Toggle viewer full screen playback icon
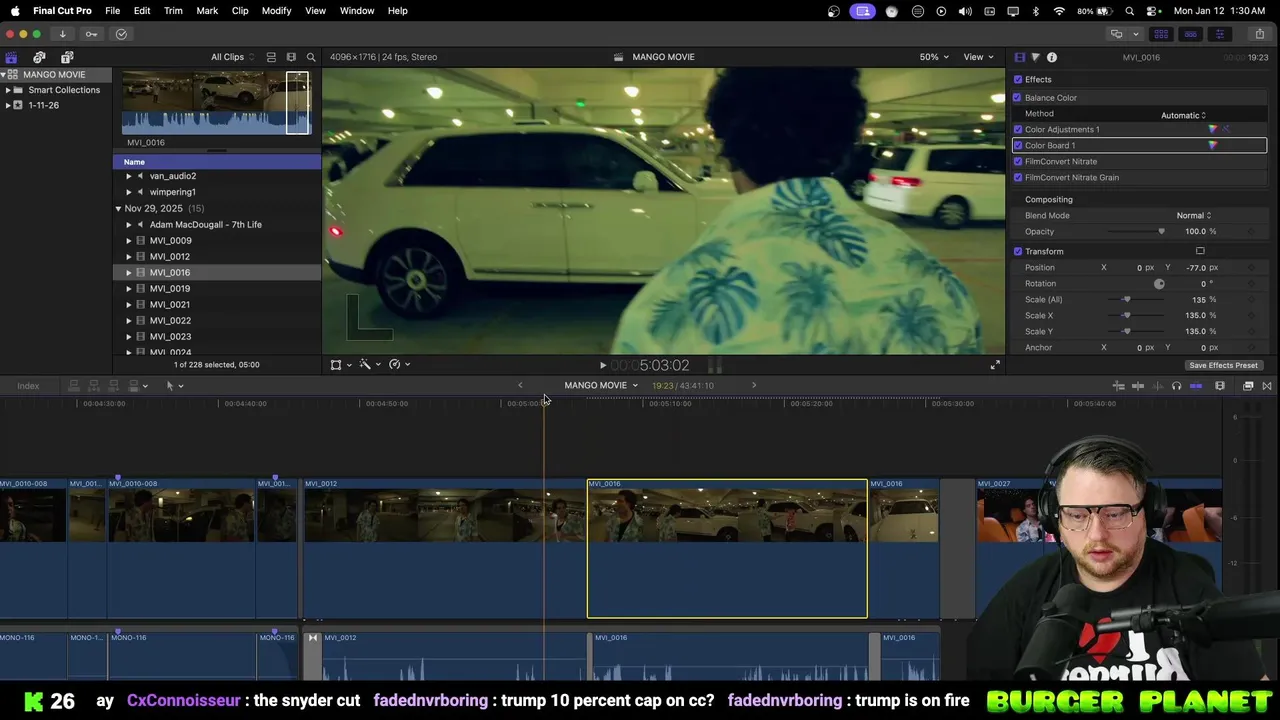1280x720 pixels. pos(995,365)
